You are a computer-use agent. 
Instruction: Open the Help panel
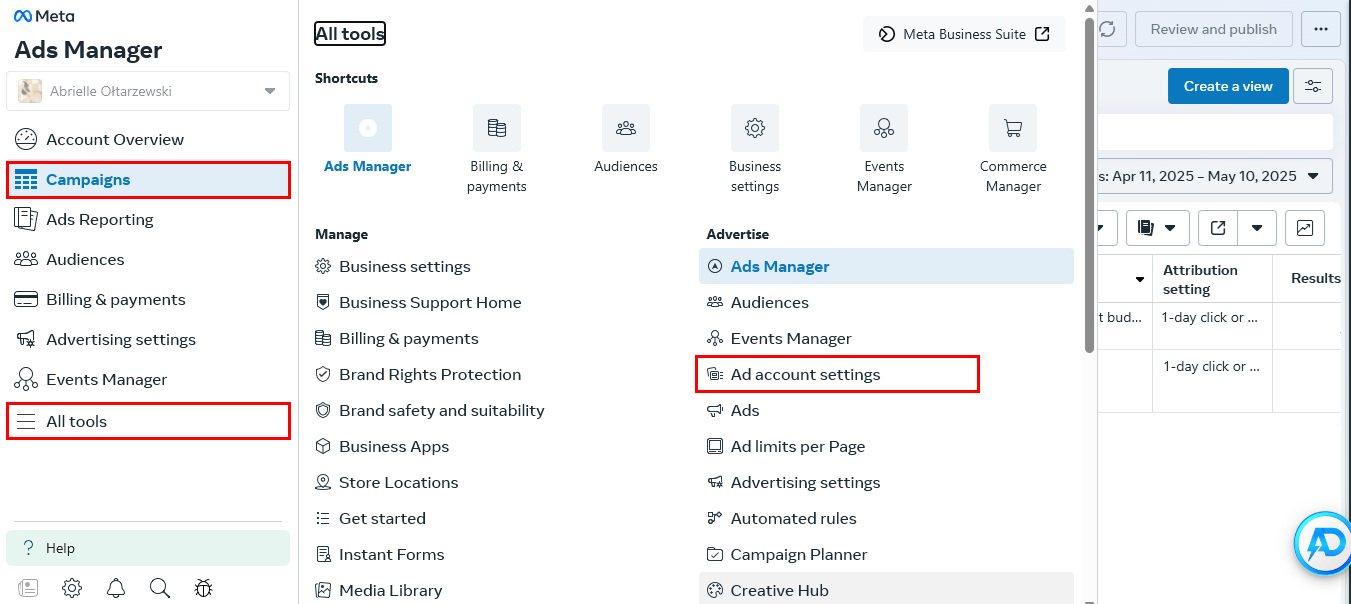point(148,548)
